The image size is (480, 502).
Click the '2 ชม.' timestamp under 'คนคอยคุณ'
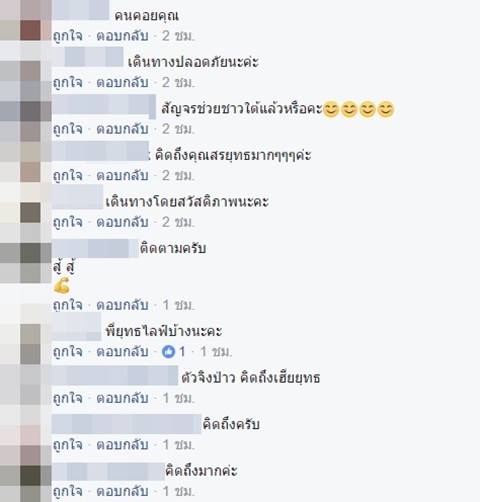[x=178, y=36]
